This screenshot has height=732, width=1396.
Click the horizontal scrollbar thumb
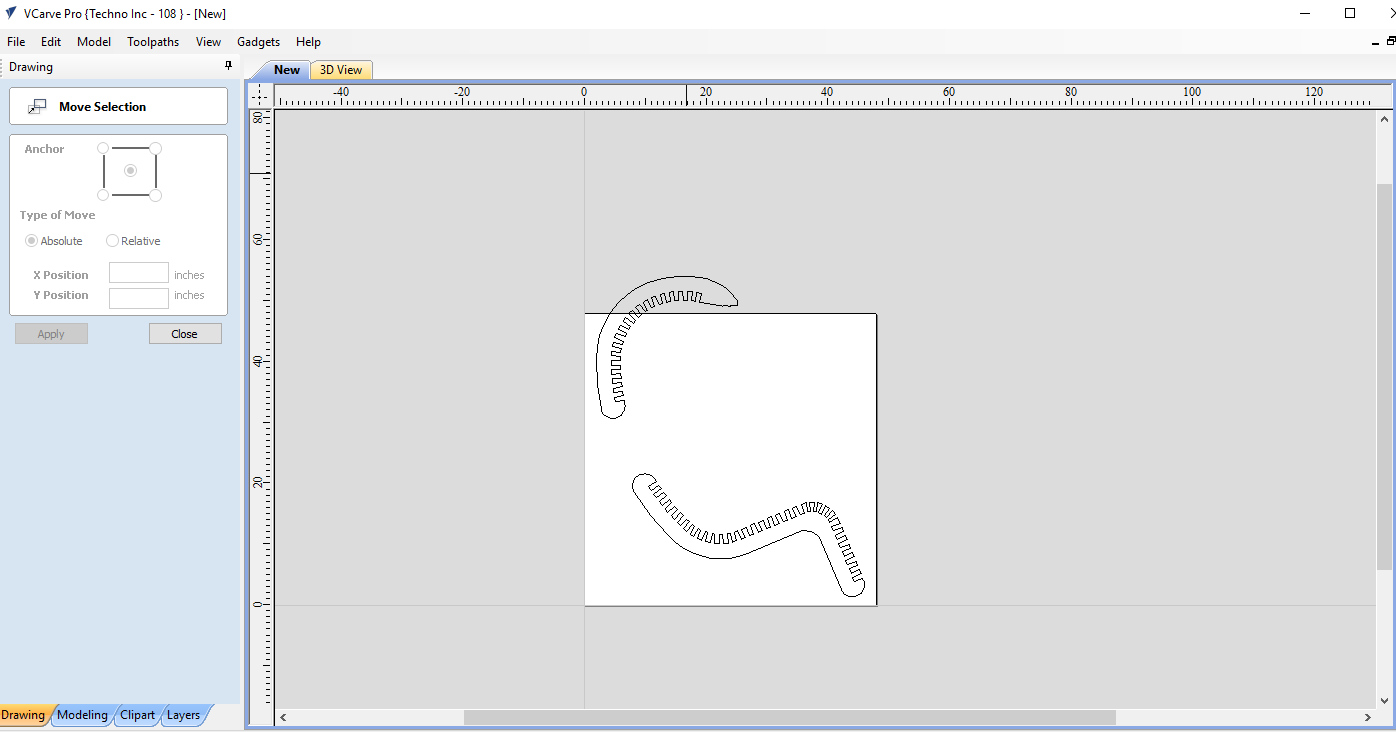tap(790, 717)
